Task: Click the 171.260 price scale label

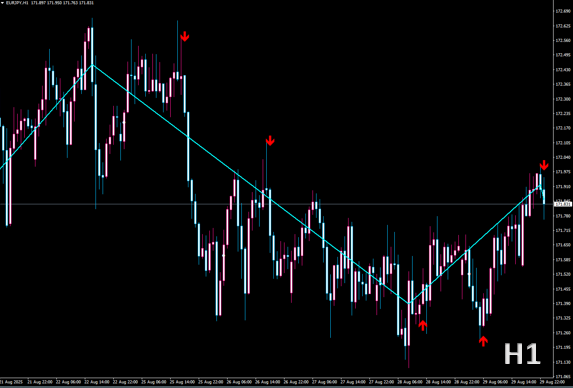Action: click(x=563, y=333)
